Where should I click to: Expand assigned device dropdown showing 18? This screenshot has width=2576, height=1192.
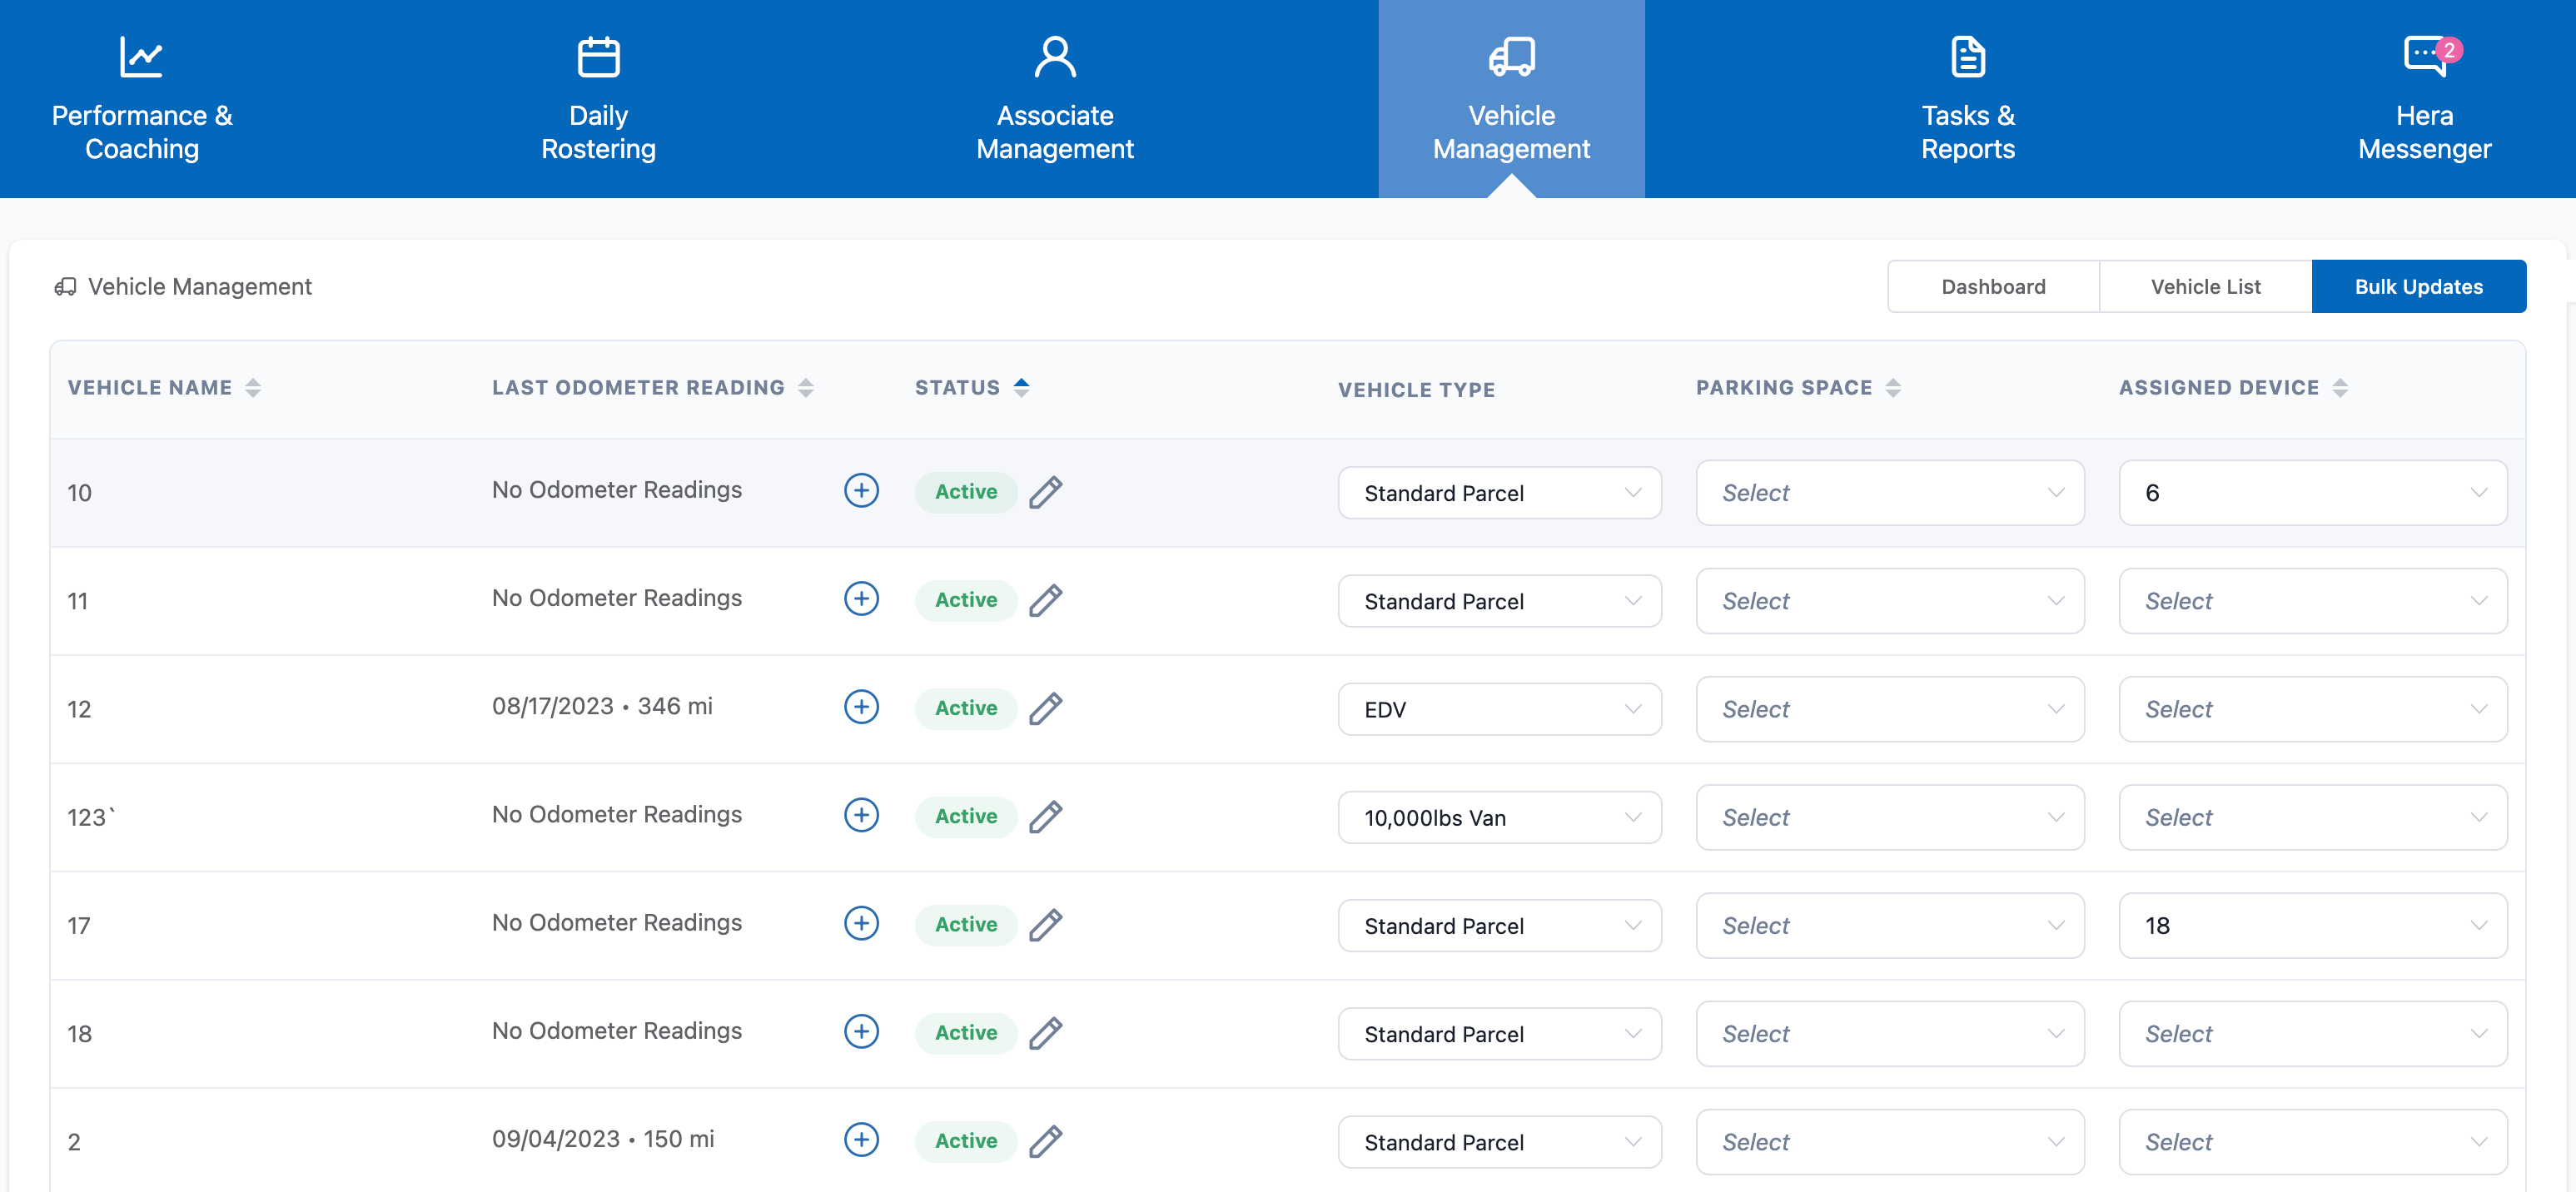[2311, 925]
